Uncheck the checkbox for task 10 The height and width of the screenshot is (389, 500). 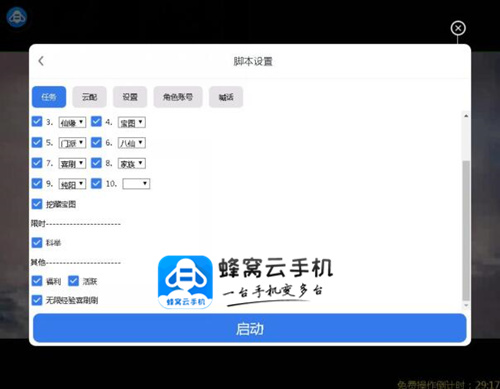click(x=96, y=183)
